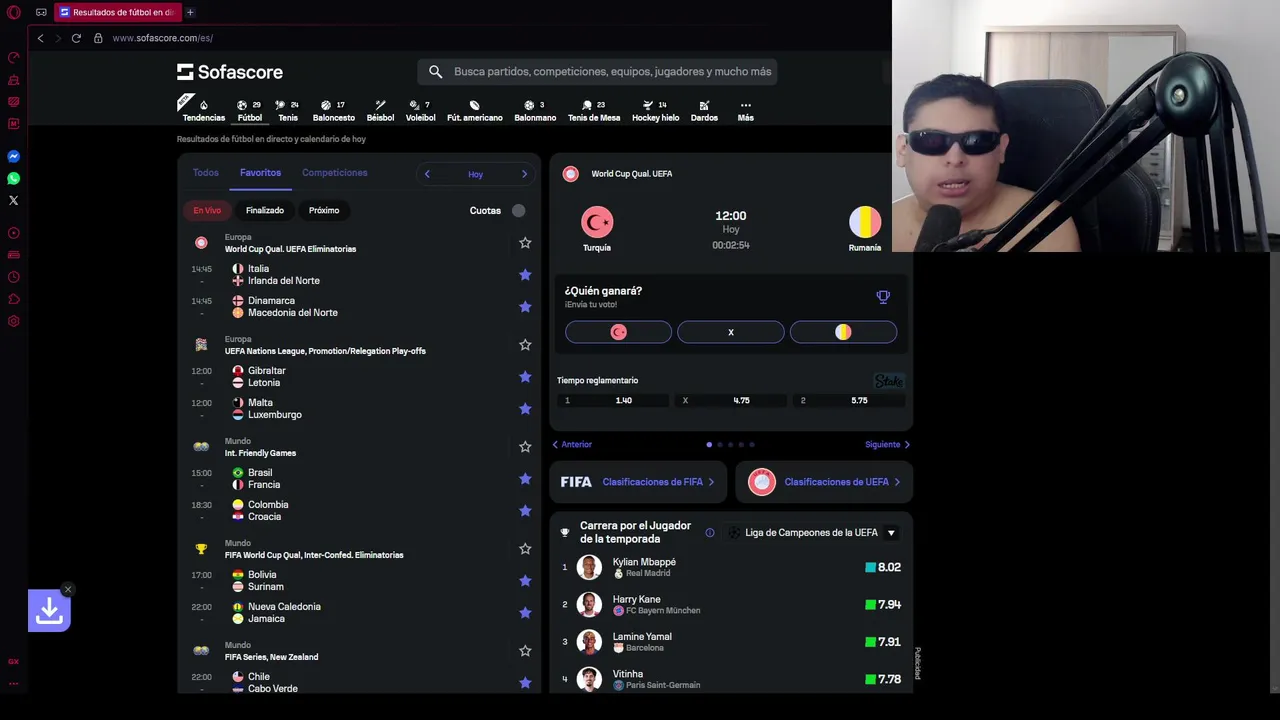Vote X for a draw
The image size is (1280, 720).
(x=731, y=332)
